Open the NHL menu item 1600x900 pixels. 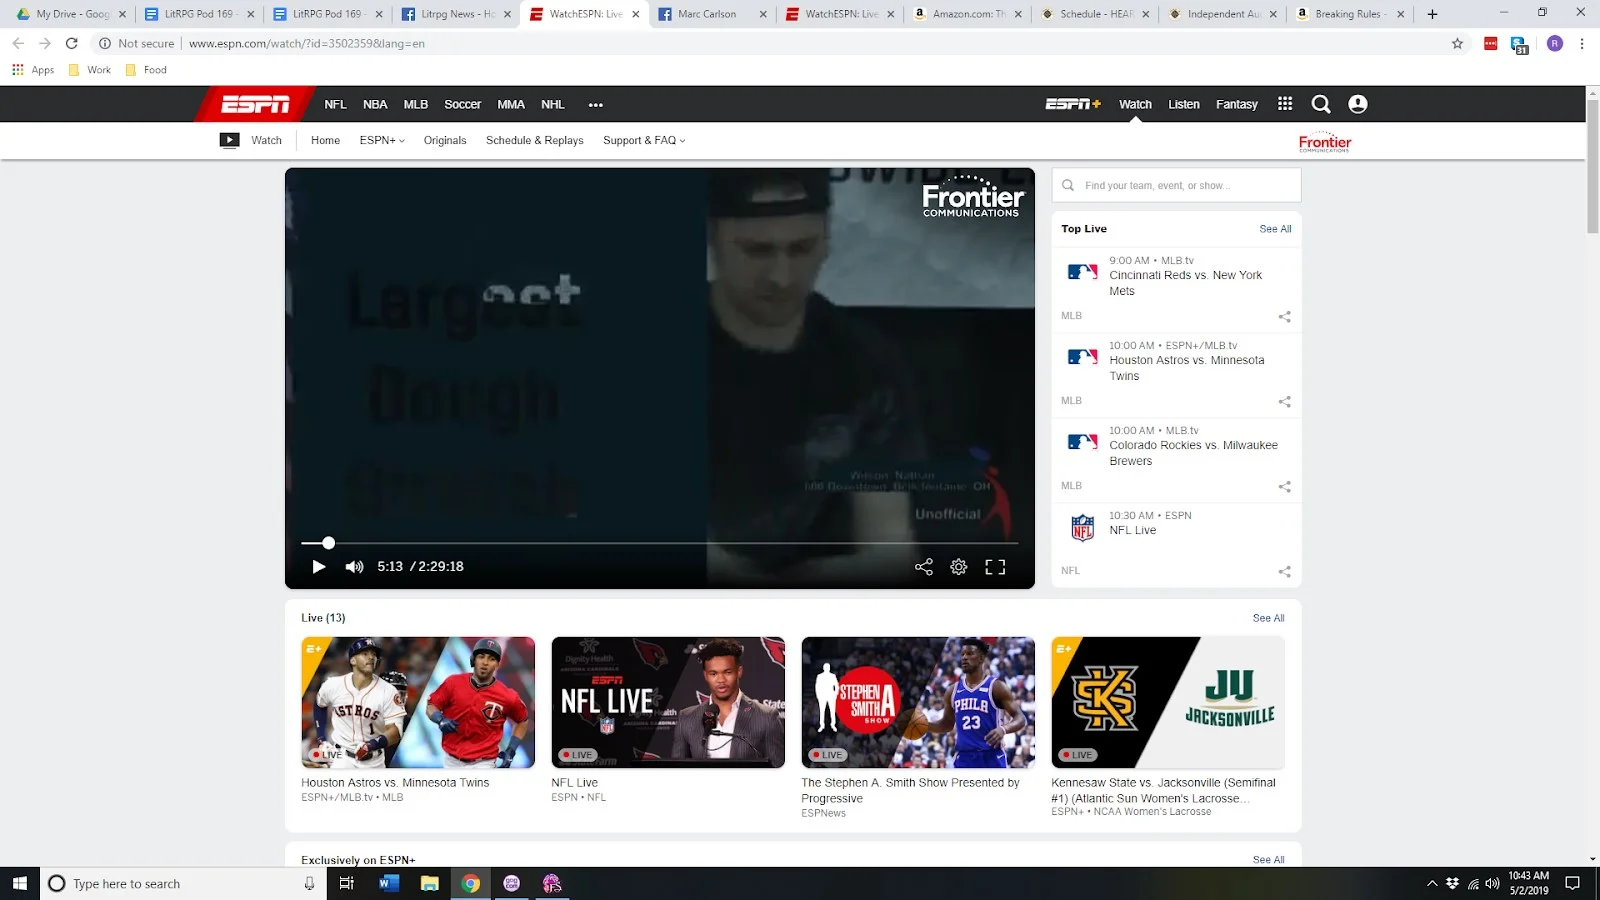point(553,104)
